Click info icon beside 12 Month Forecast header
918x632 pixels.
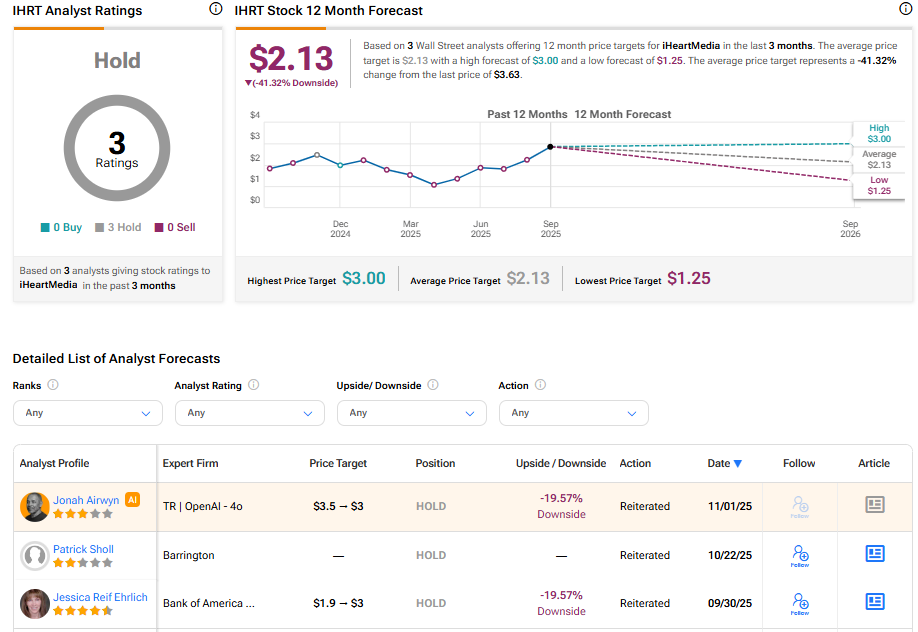[906, 9]
